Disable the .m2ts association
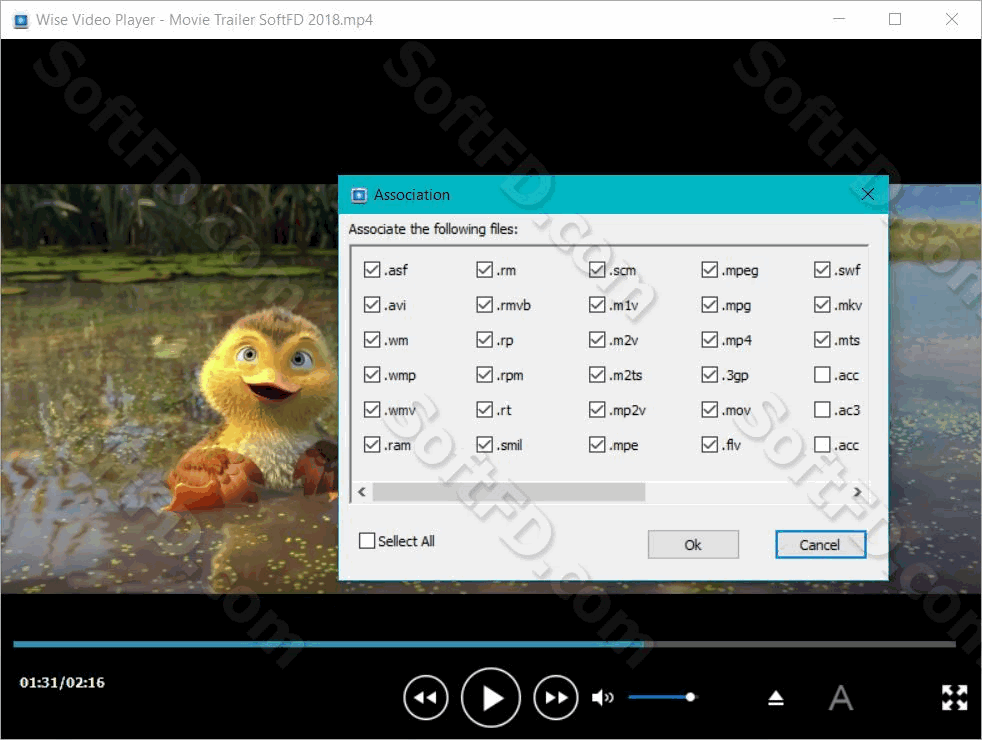 coord(597,375)
